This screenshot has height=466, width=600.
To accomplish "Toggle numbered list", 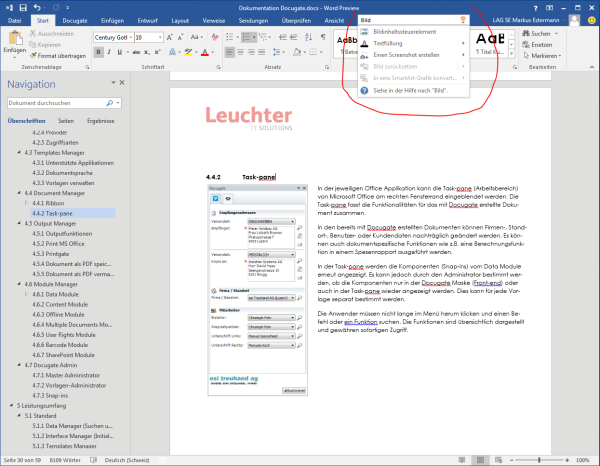I will coord(246,37).
